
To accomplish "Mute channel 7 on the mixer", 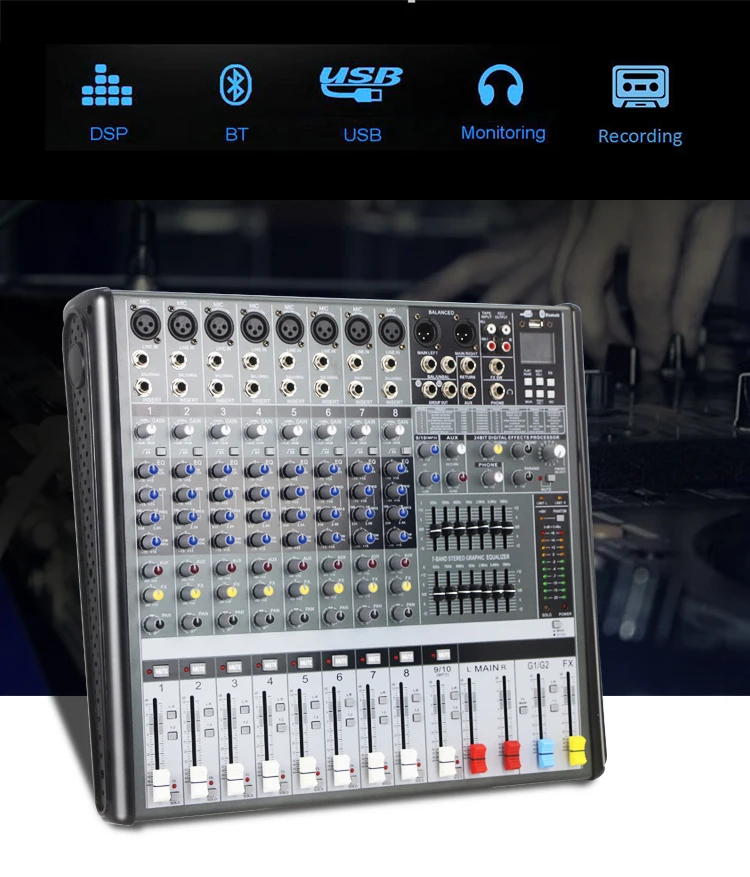I will [x=373, y=658].
